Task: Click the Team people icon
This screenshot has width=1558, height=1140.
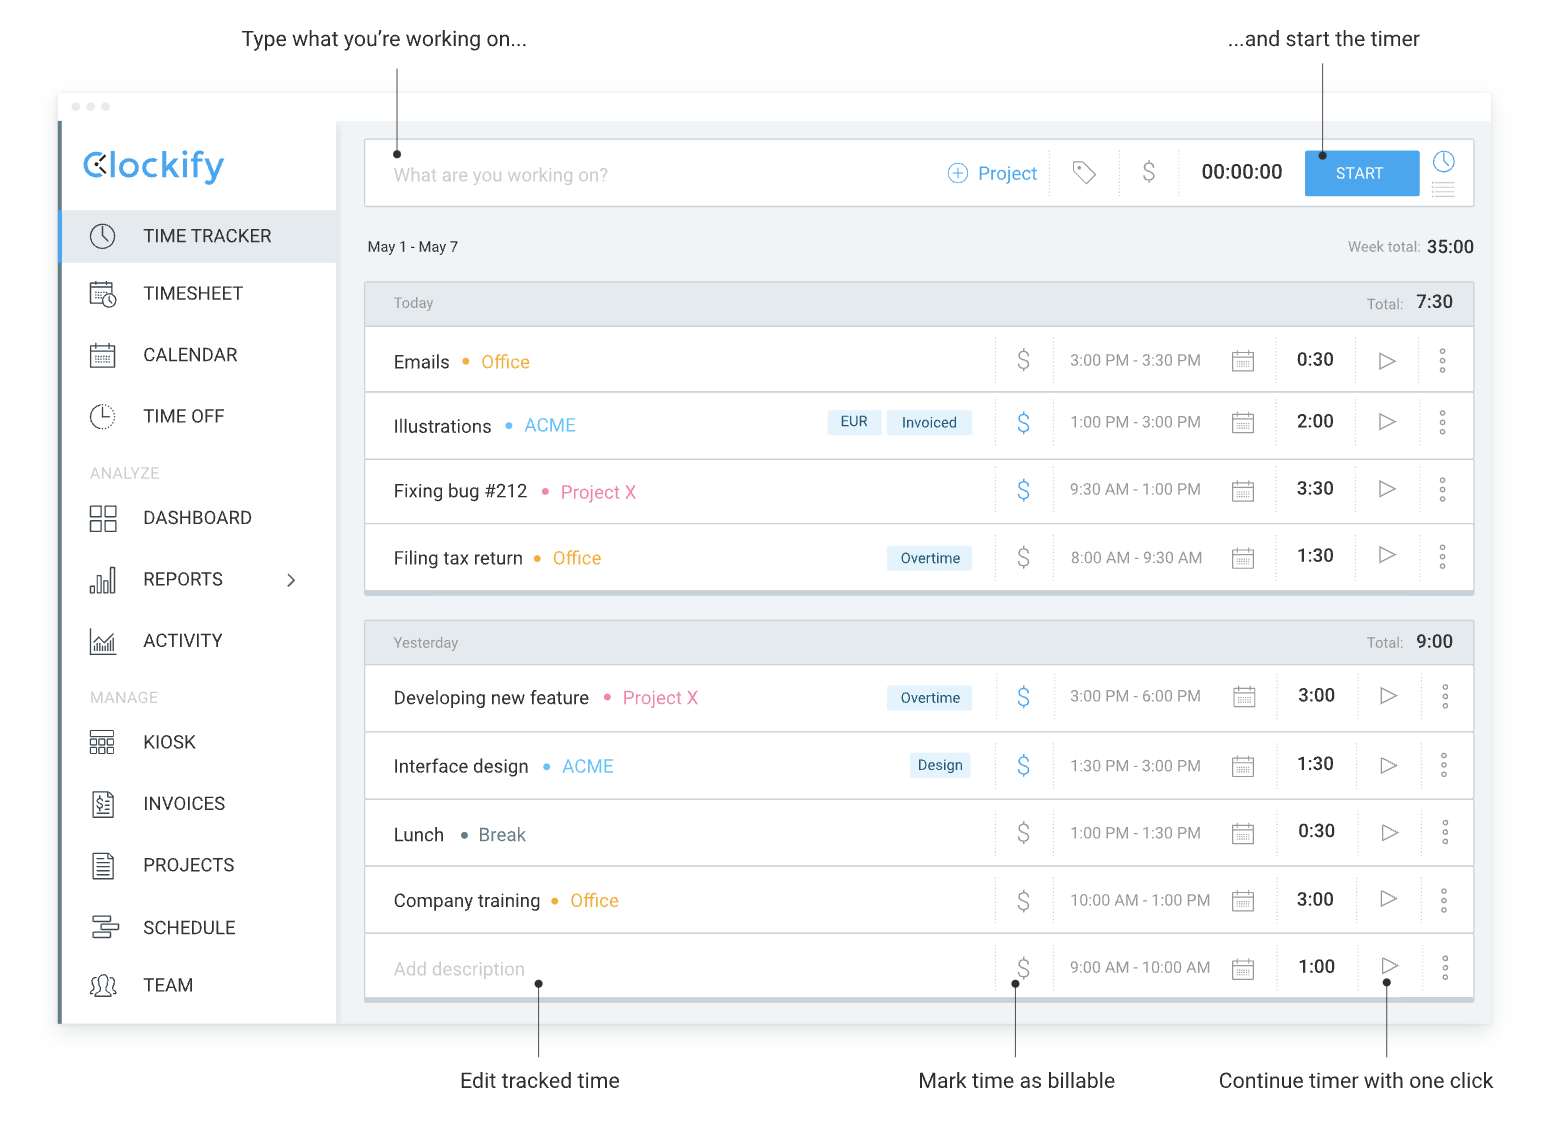Action: [103, 986]
